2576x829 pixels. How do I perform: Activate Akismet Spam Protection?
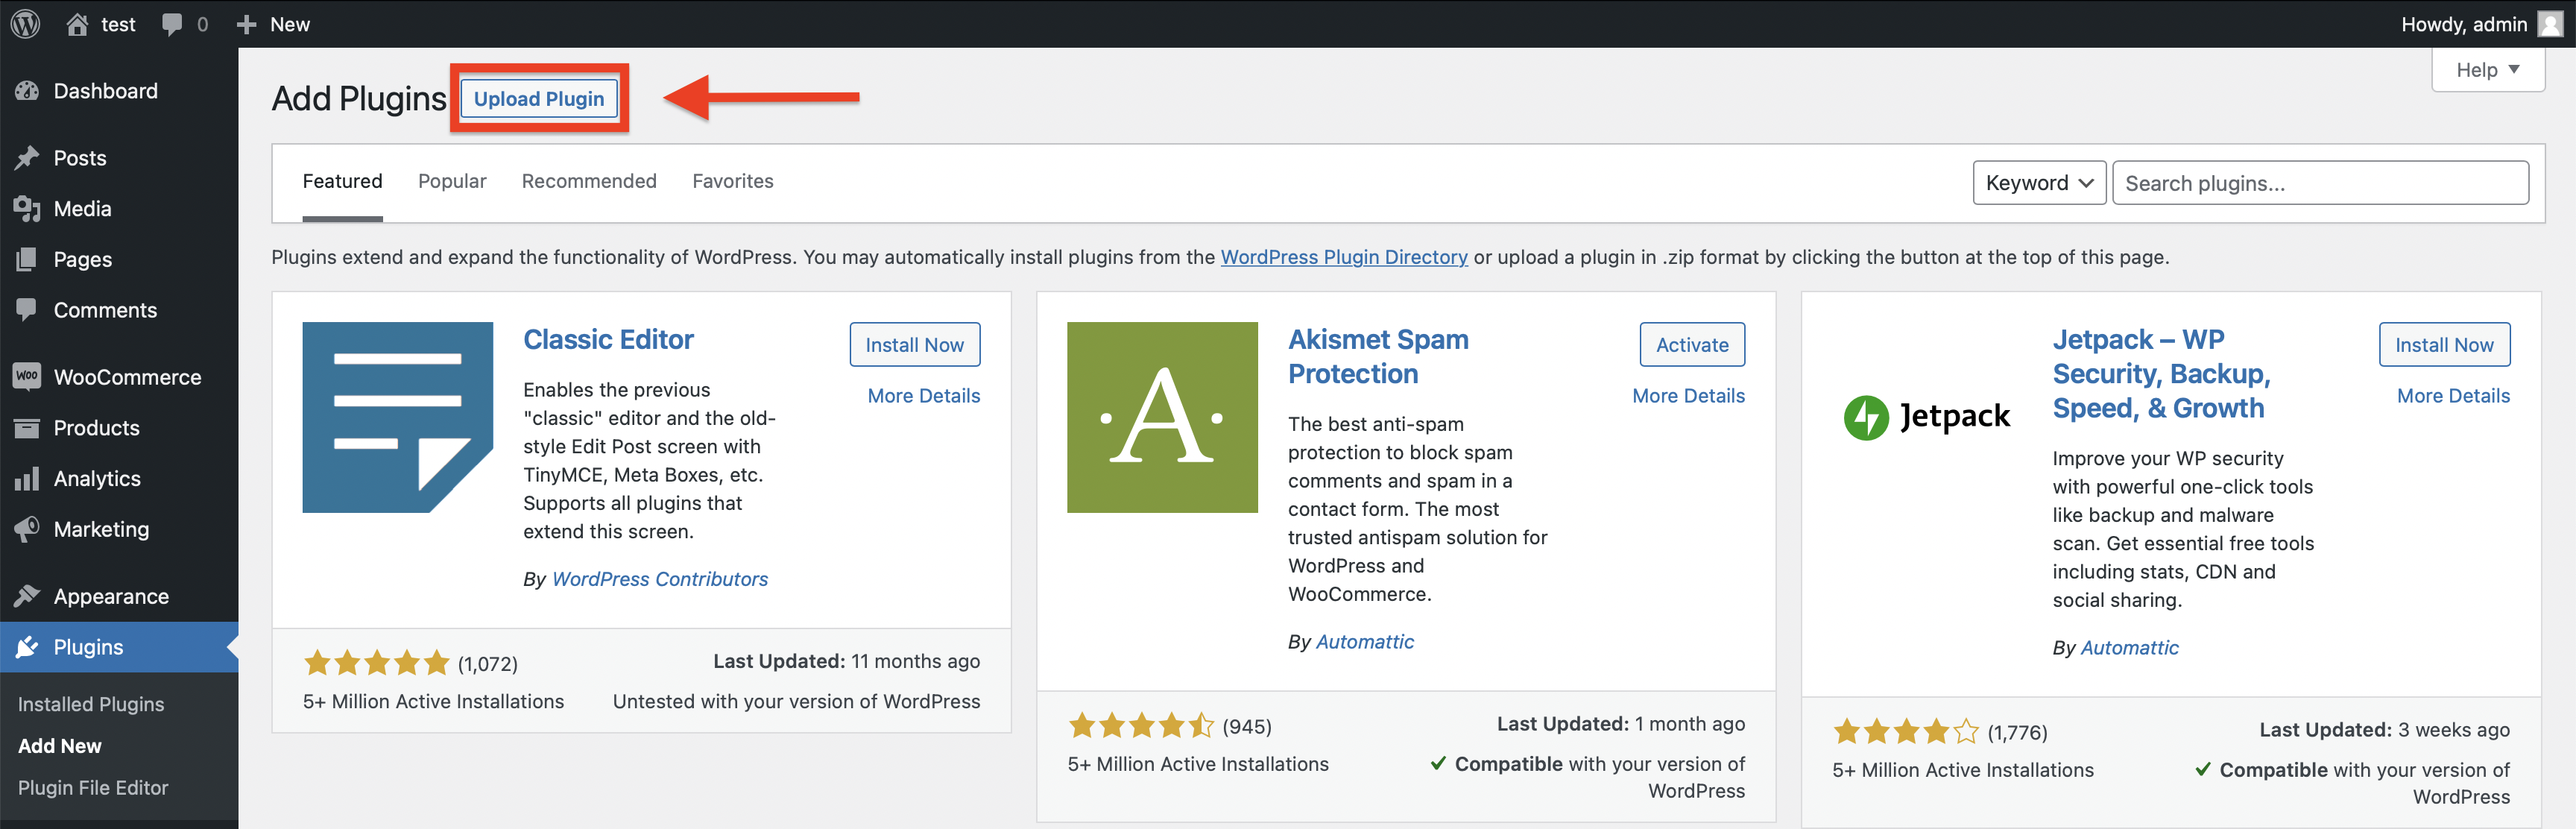pos(1692,345)
